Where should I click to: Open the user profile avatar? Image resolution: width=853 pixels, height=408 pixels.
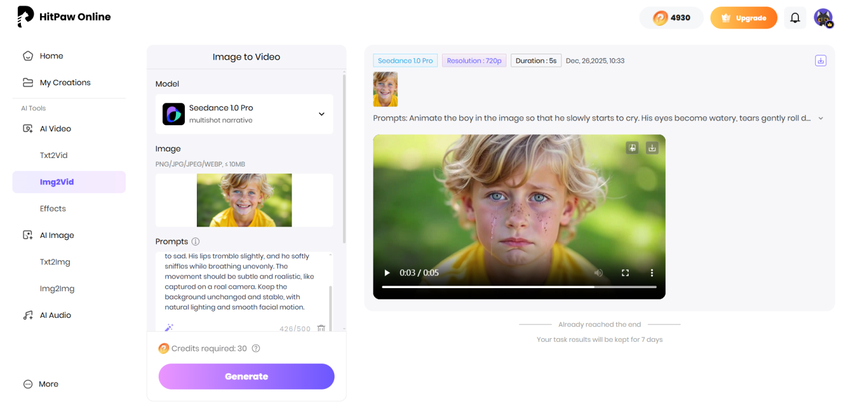tap(823, 18)
